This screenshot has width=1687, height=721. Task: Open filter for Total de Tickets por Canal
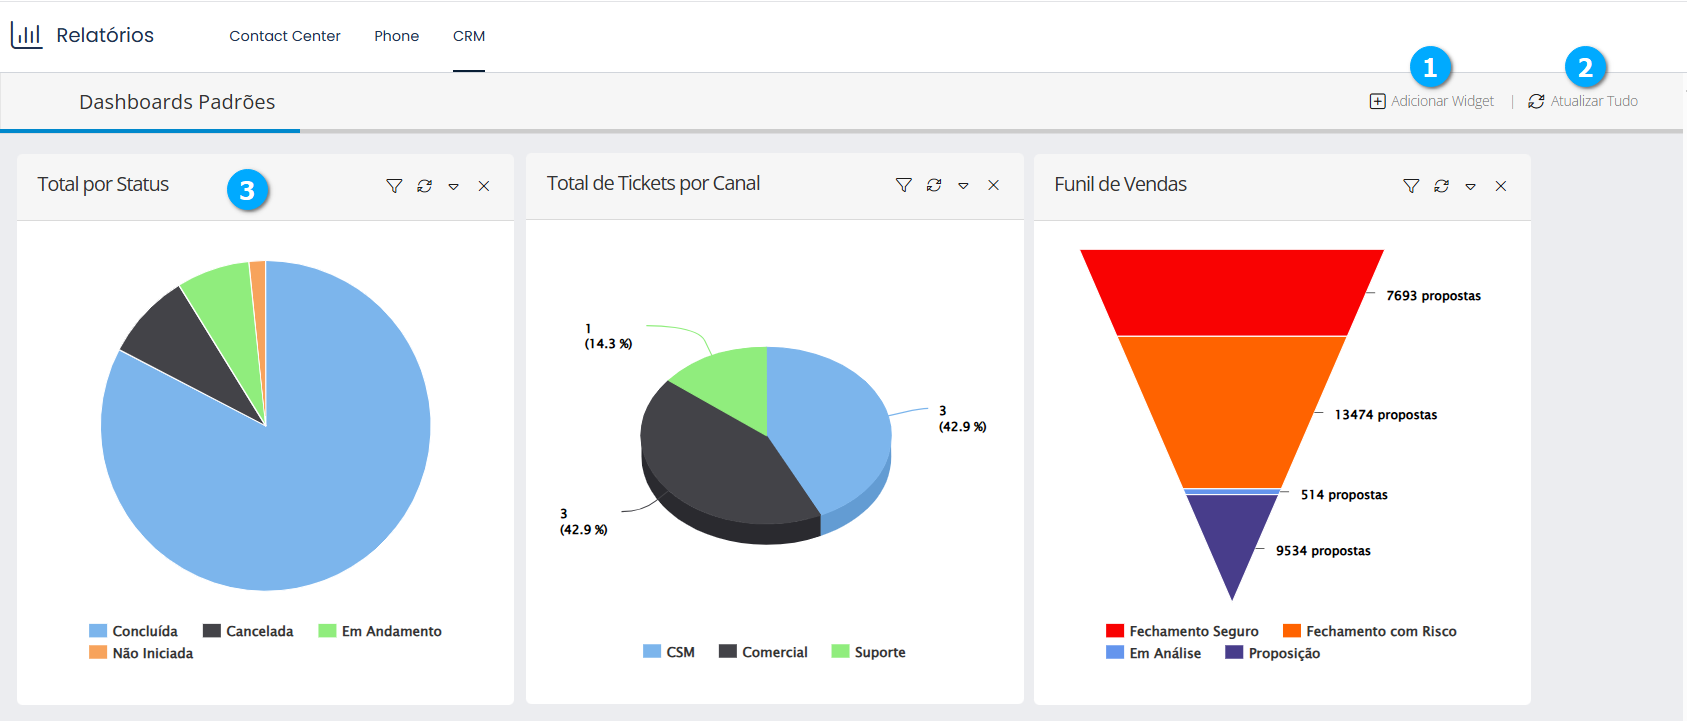coord(903,185)
